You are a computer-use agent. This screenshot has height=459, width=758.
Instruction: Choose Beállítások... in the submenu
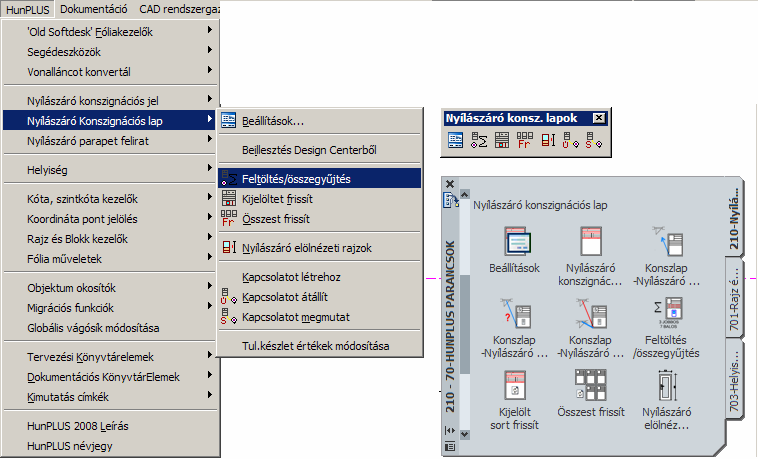click(320, 121)
